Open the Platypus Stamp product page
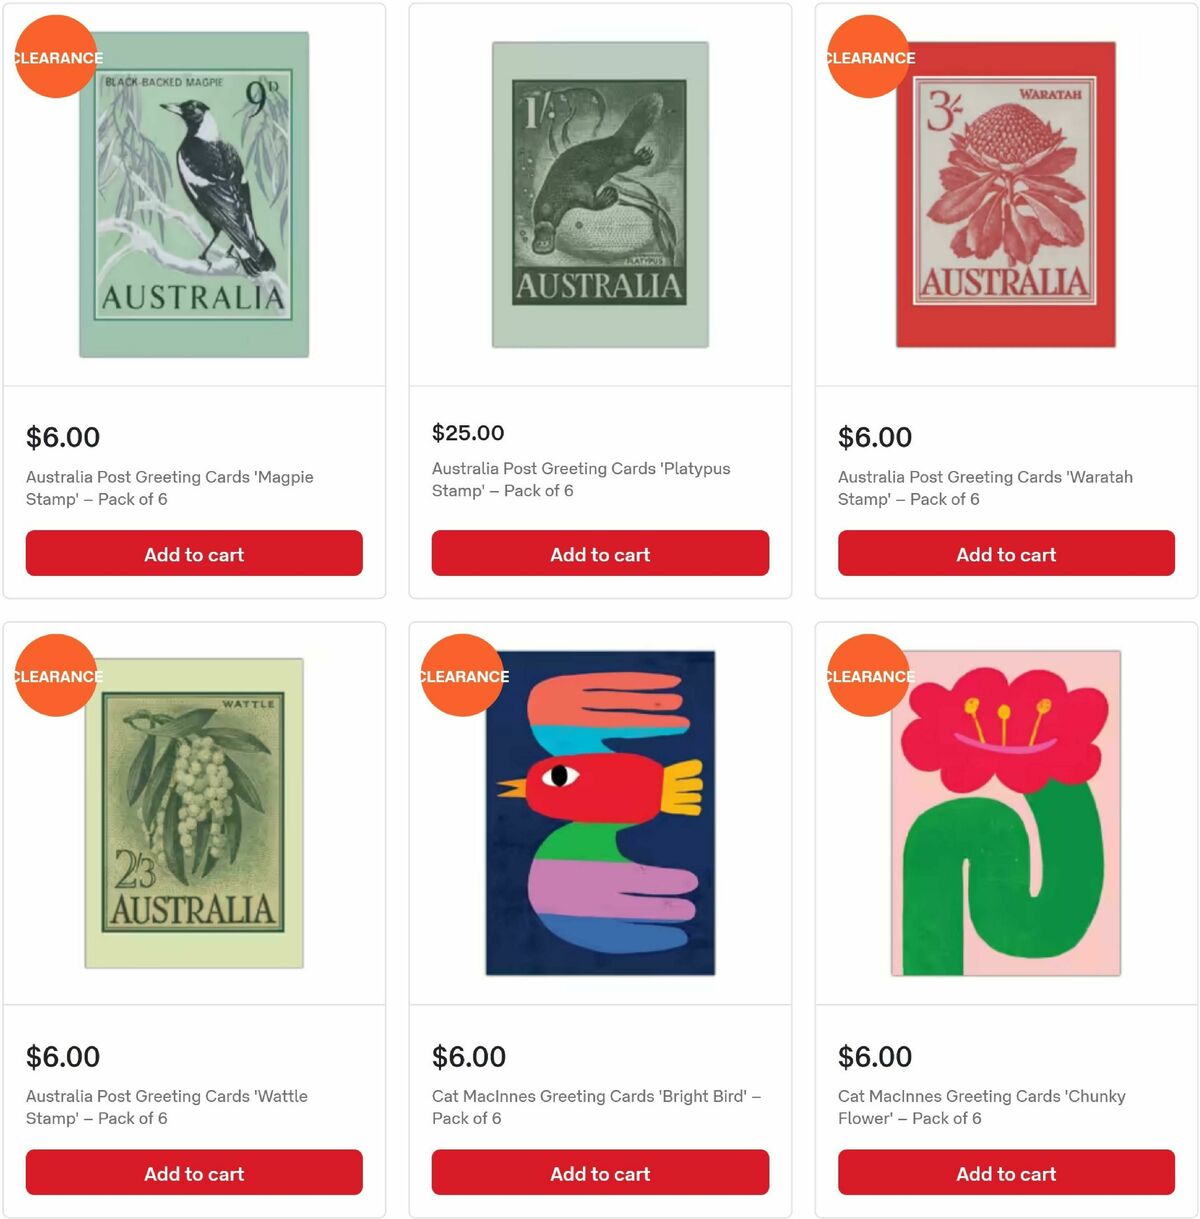This screenshot has height=1219, width=1200. 580,479
